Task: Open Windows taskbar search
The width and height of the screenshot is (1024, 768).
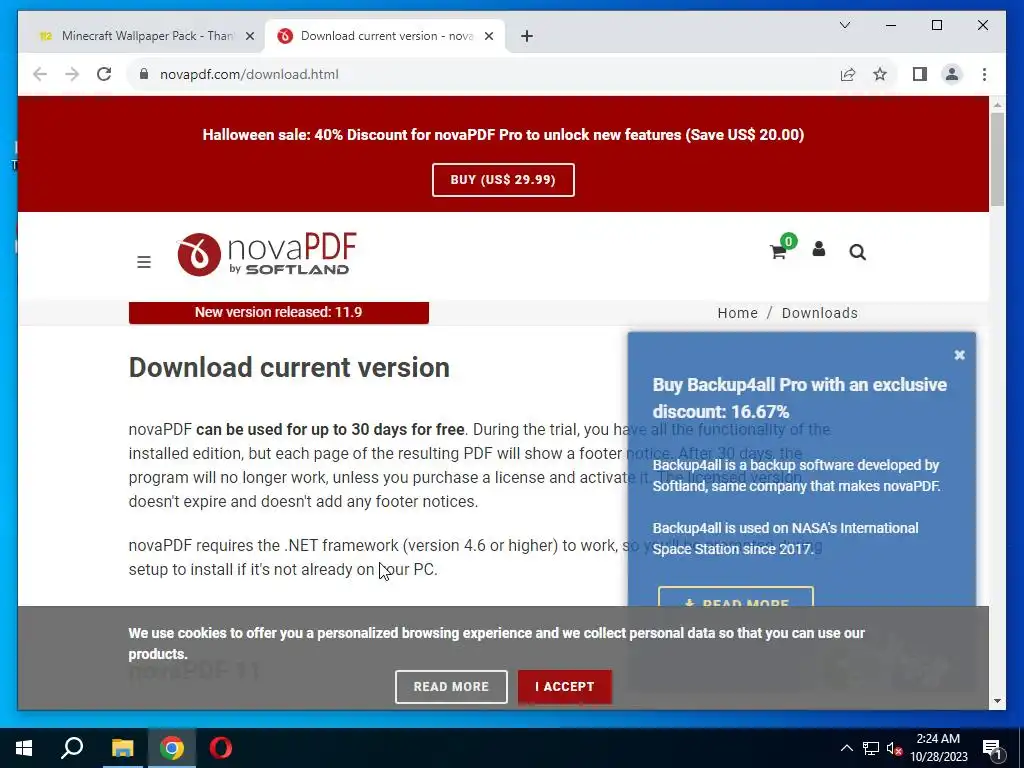Action: pos(72,748)
